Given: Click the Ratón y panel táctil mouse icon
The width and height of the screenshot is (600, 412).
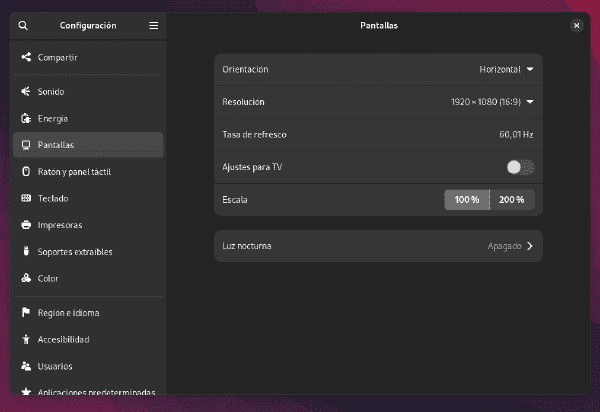Looking at the screenshot, I should [26, 171].
